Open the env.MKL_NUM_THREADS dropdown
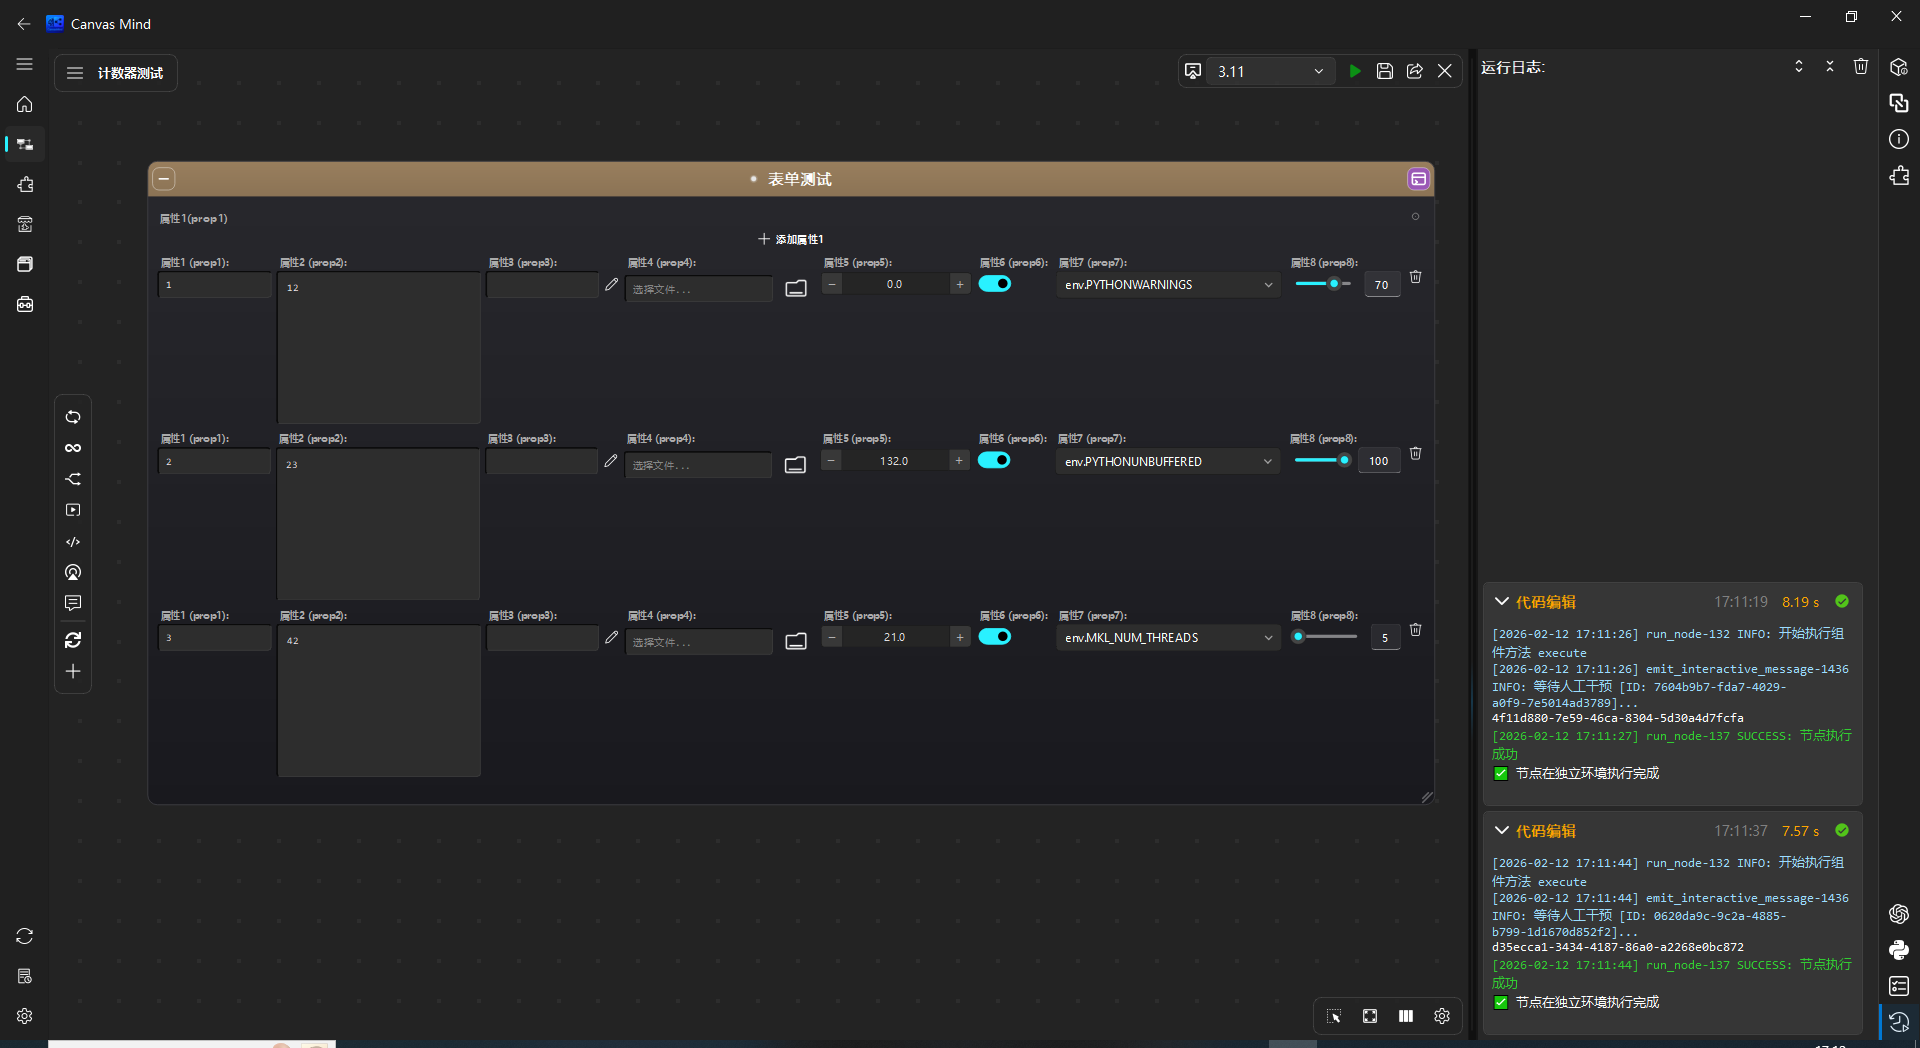This screenshot has width=1920, height=1048. point(1168,638)
